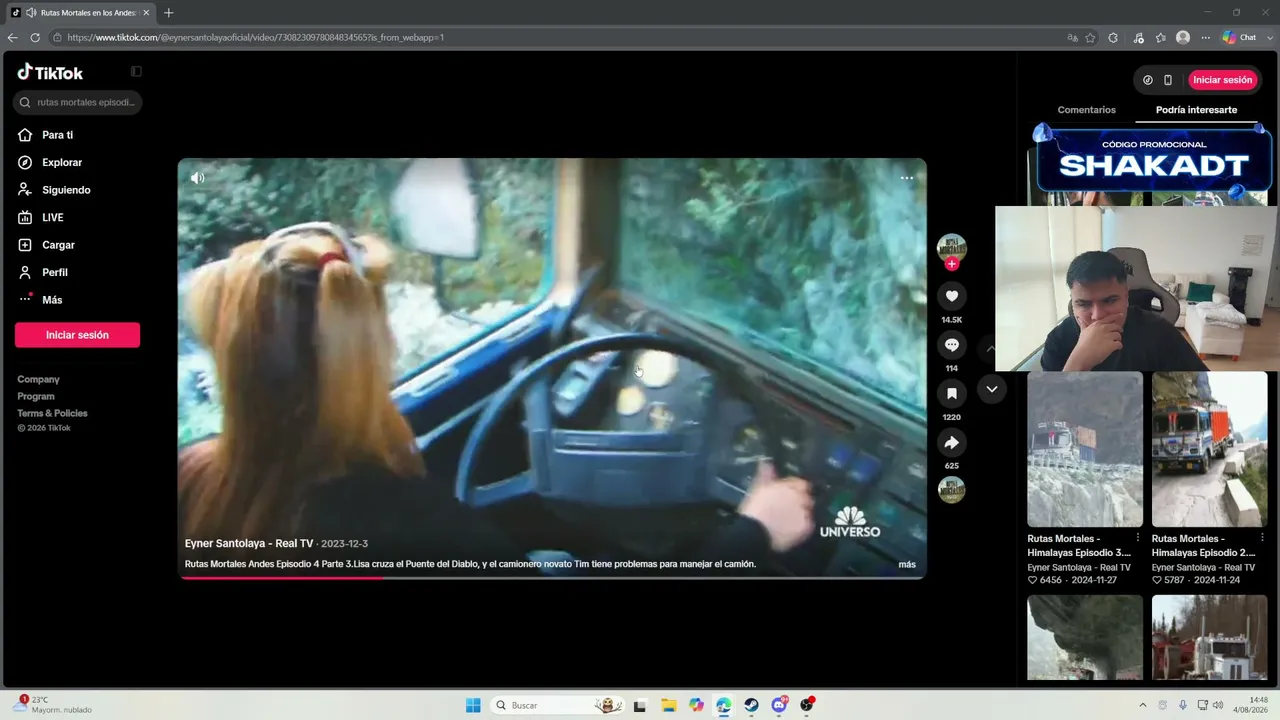This screenshot has height=720, width=1280.
Task: Bookmark the video with the save icon
Action: tap(951, 394)
